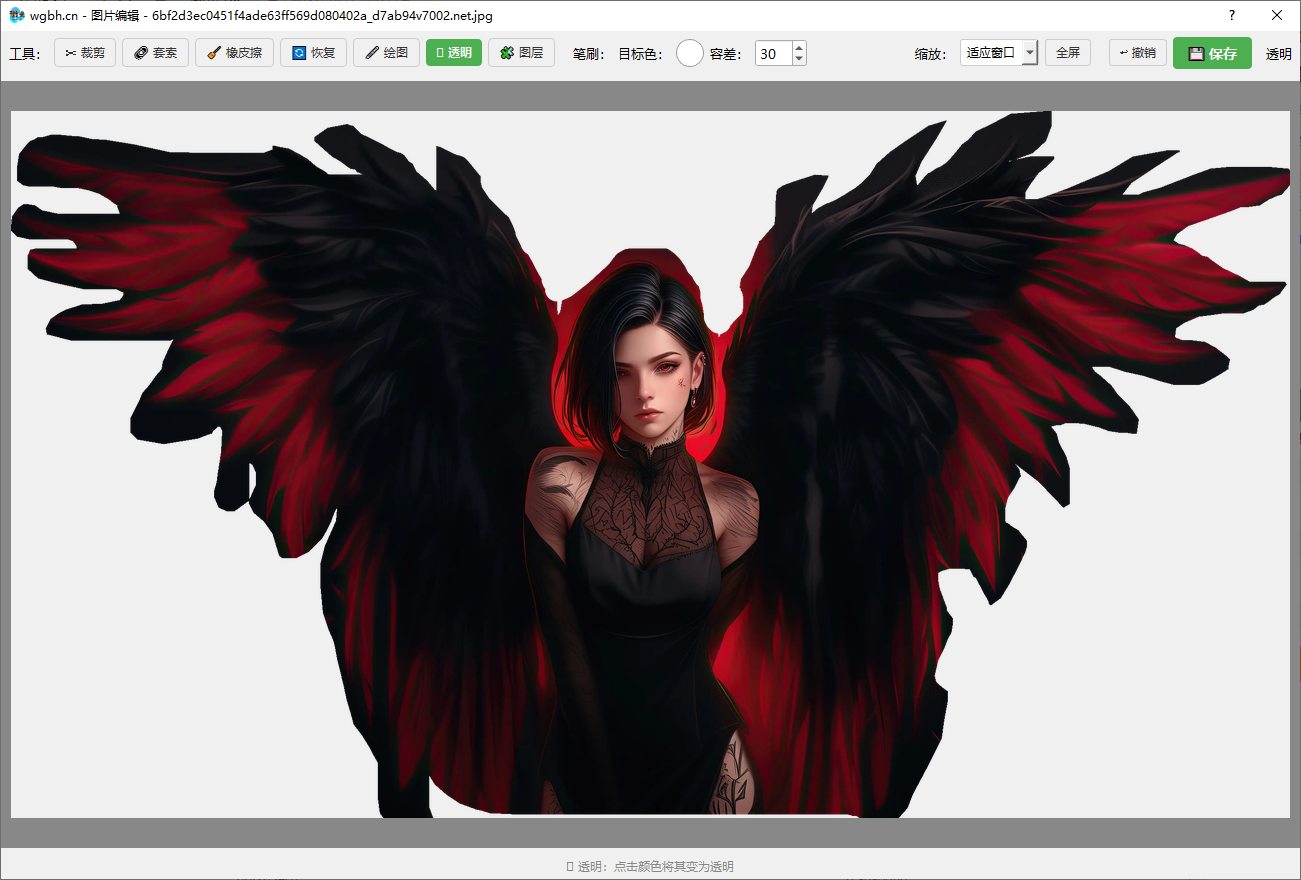Screen dimensions: 1301x880
Task: Select the 绘图 drawing tool
Action: point(386,53)
